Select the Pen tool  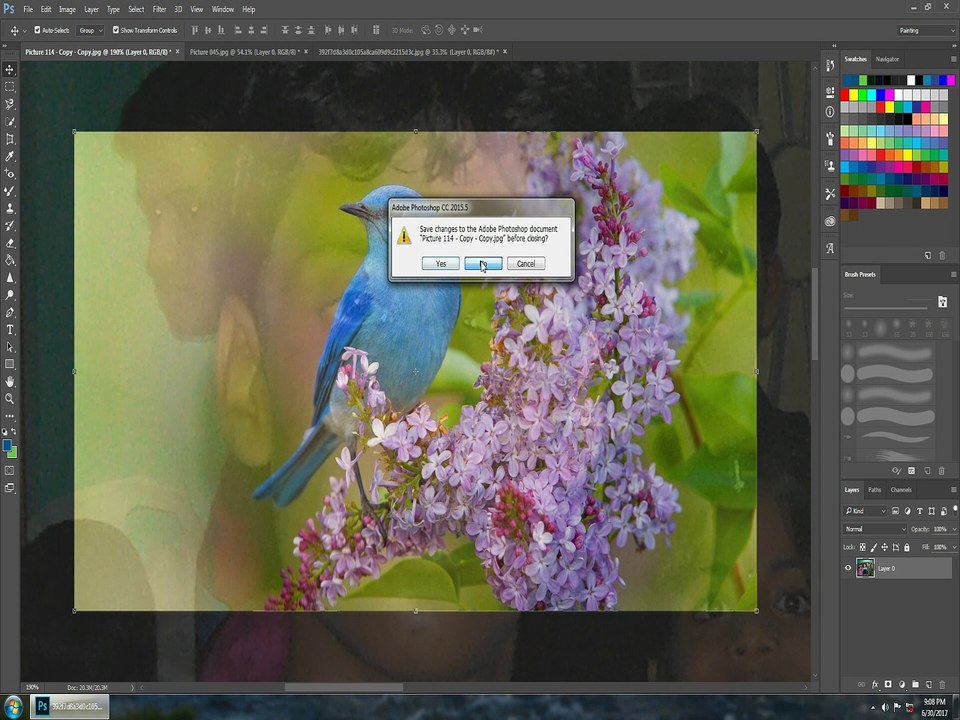(10, 312)
